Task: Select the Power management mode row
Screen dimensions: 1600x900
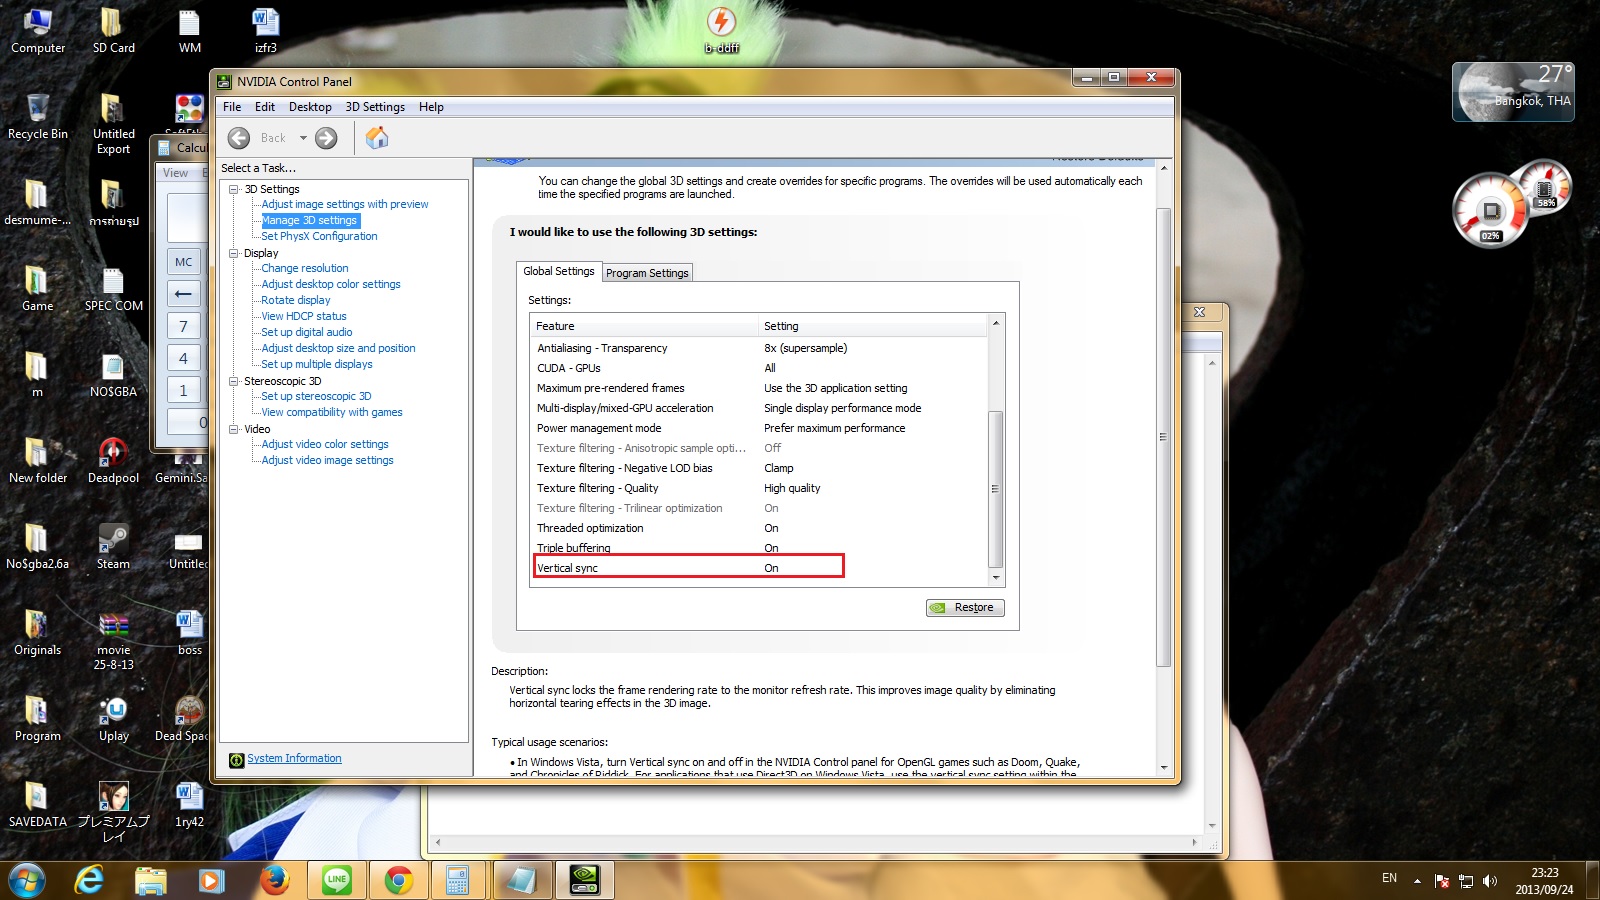Action: coord(760,428)
